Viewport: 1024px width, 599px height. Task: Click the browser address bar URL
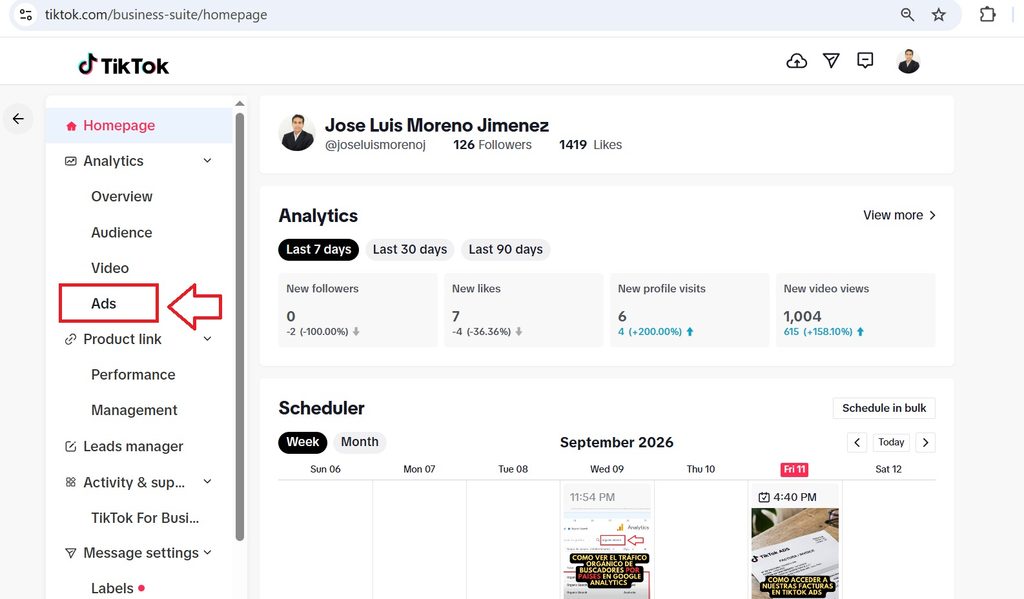pyautogui.click(x=156, y=14)
